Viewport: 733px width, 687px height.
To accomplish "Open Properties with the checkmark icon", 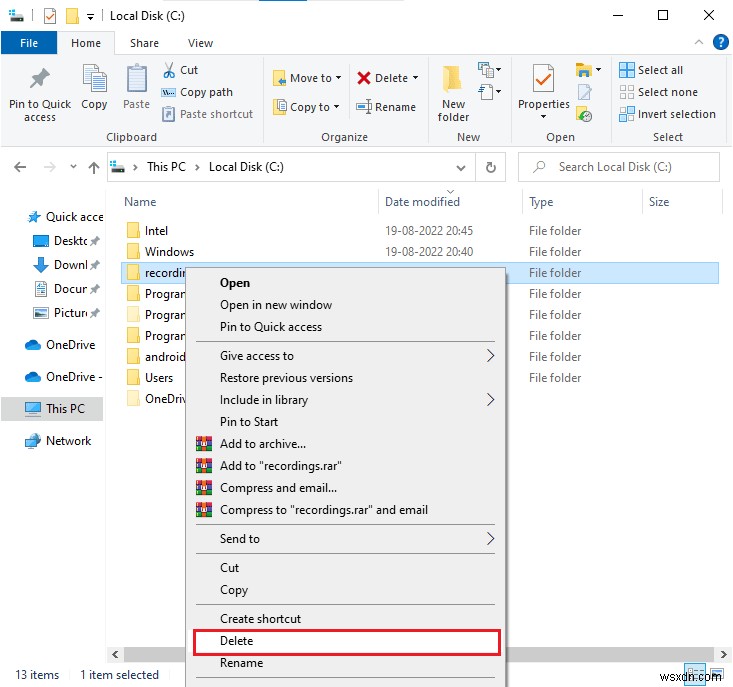I will pyautogui.click(x=543, y=79).
